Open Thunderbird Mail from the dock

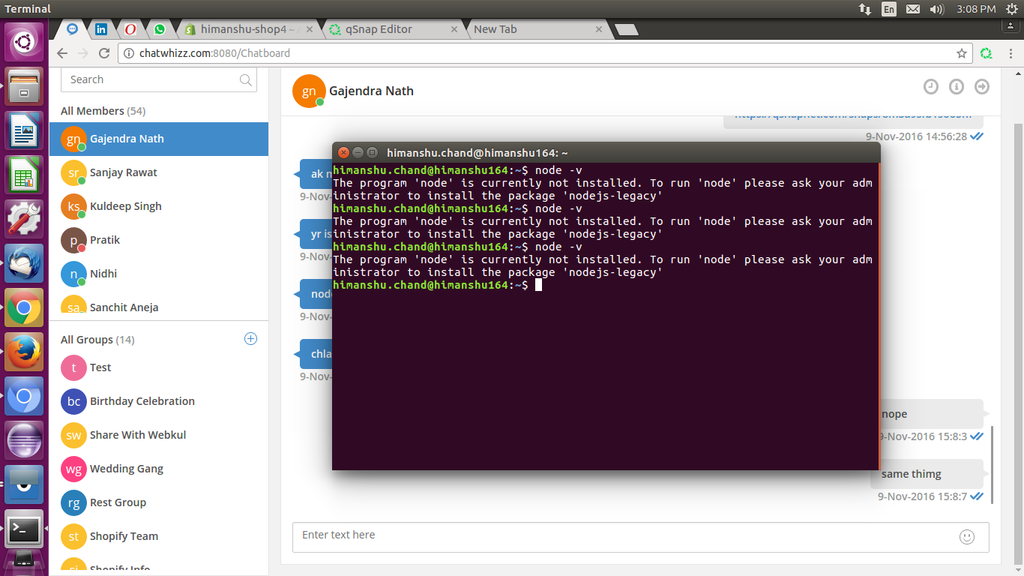[x=24, y=263]
